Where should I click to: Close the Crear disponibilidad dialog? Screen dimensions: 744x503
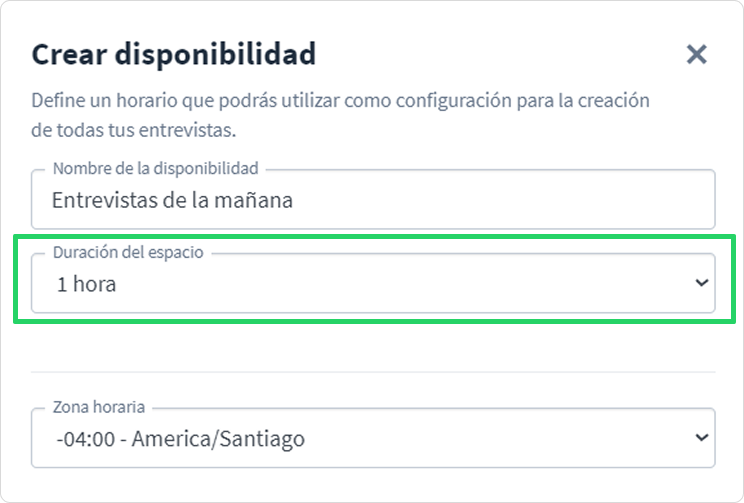pyautogui.click(x=697, y=54)
